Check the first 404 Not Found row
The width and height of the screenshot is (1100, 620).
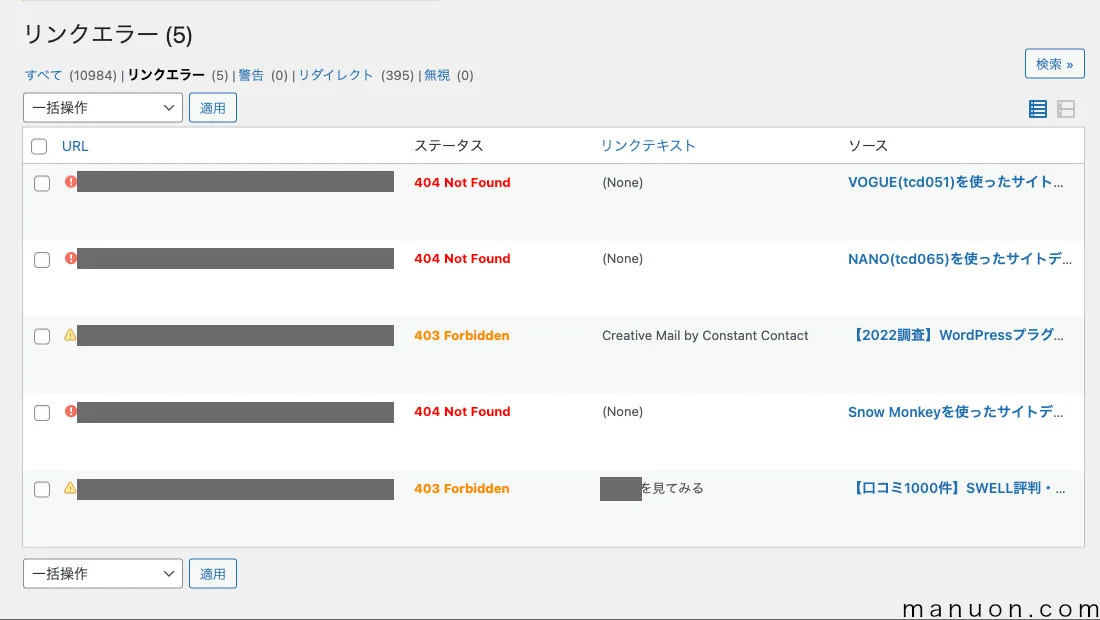coord(41,182)
